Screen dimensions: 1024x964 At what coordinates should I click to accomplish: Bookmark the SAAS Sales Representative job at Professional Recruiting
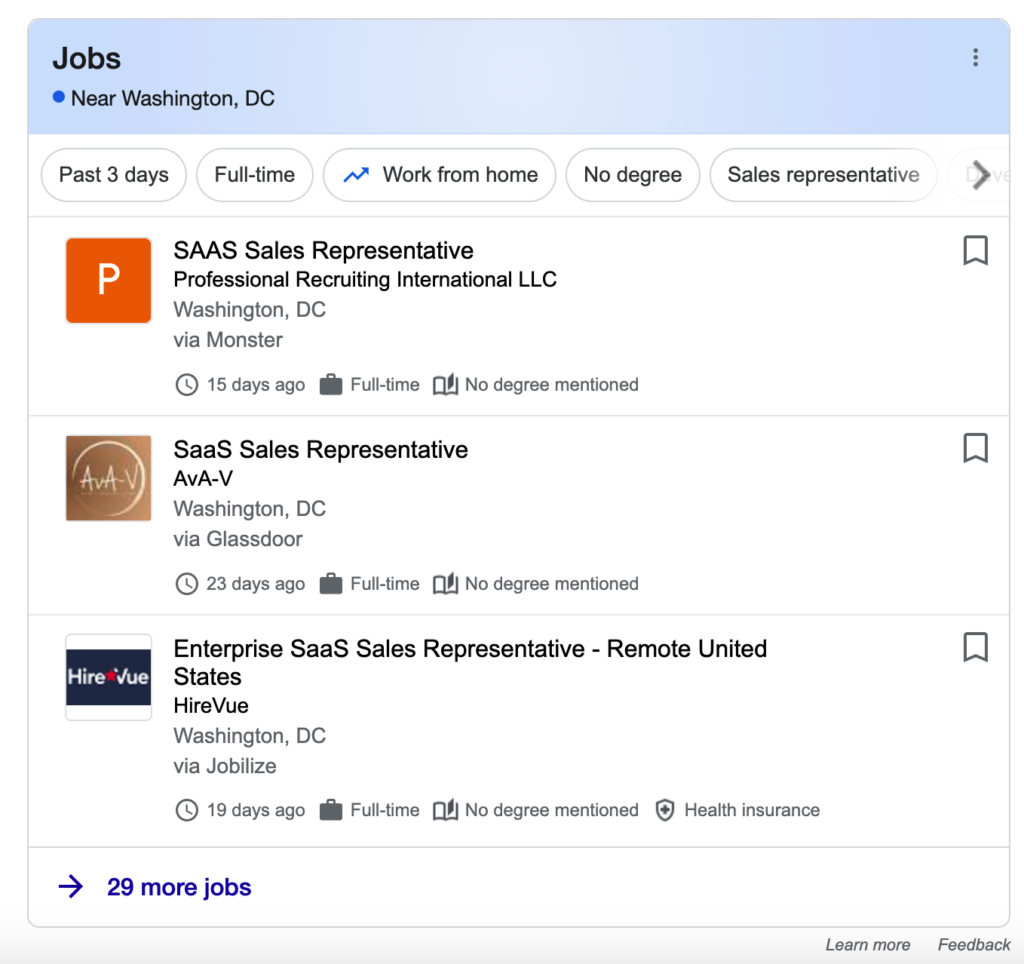tap(975, 250)
